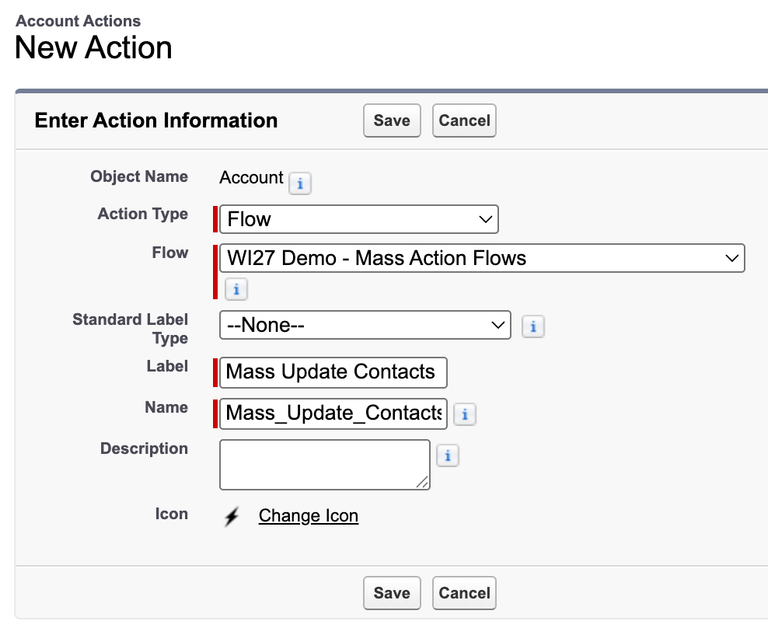Click the 'Icon' field label
The height and width of the screenshot is (628, 768).
click(171, 513)
